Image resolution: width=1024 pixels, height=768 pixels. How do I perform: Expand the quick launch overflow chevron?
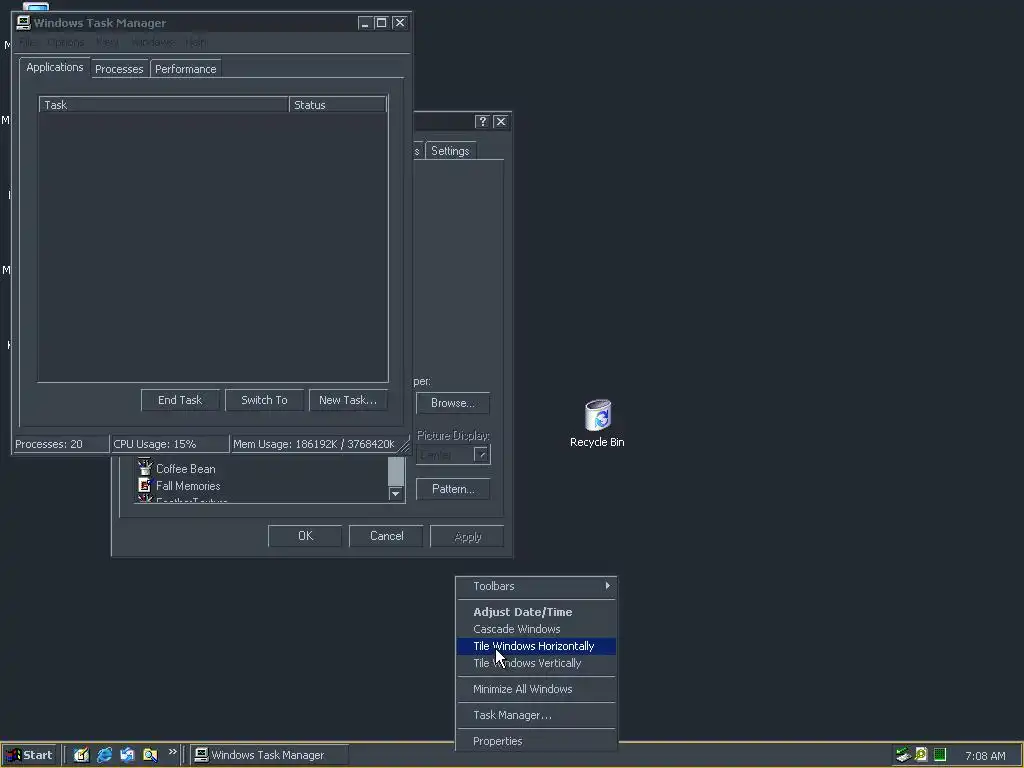point(172,752)
